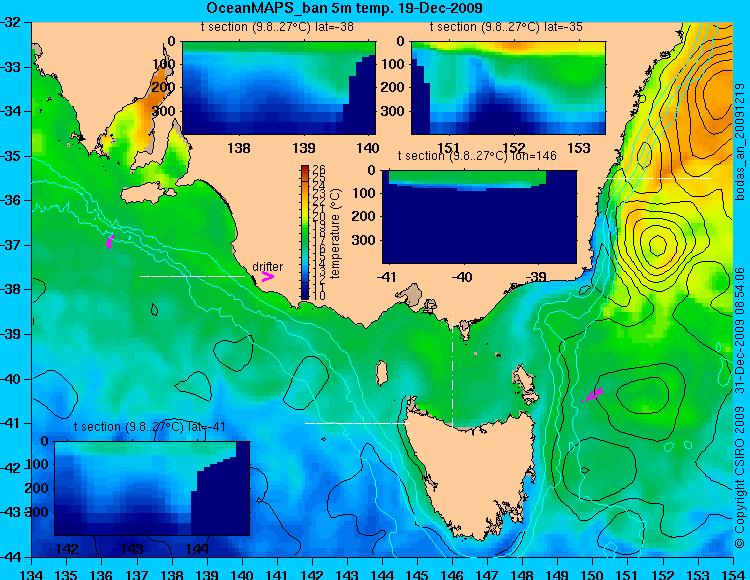Click the "bodas_an_20091219" vertical label
750x580 pixels.
pos(740,142)
